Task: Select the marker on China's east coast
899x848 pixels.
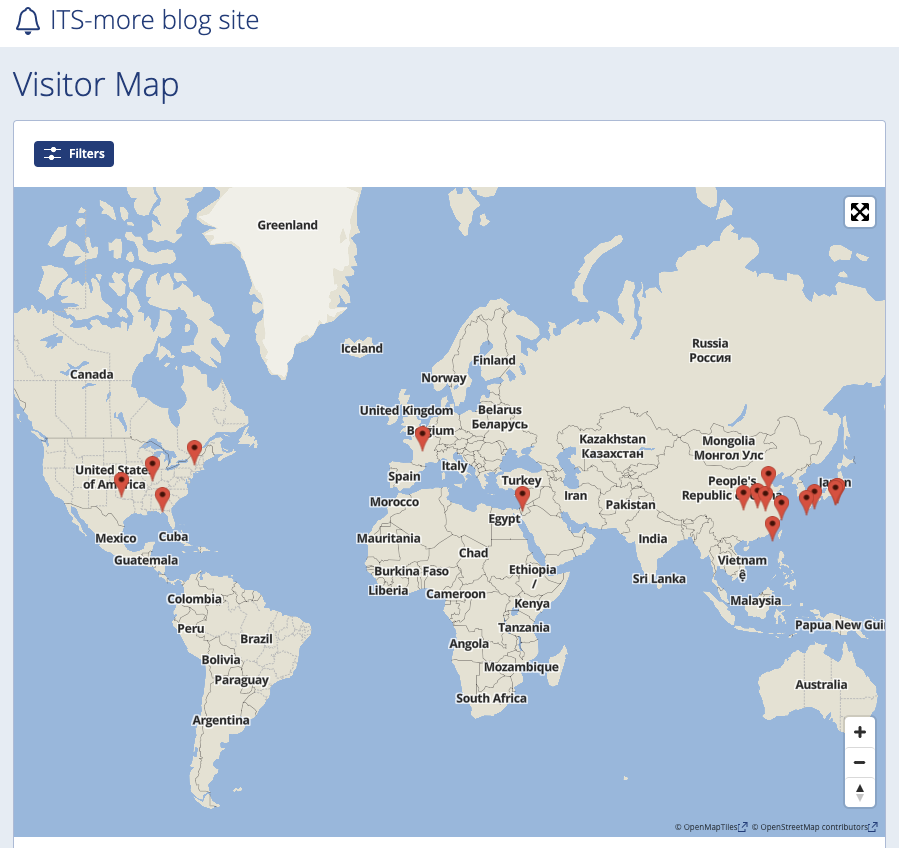Action: 781,505
